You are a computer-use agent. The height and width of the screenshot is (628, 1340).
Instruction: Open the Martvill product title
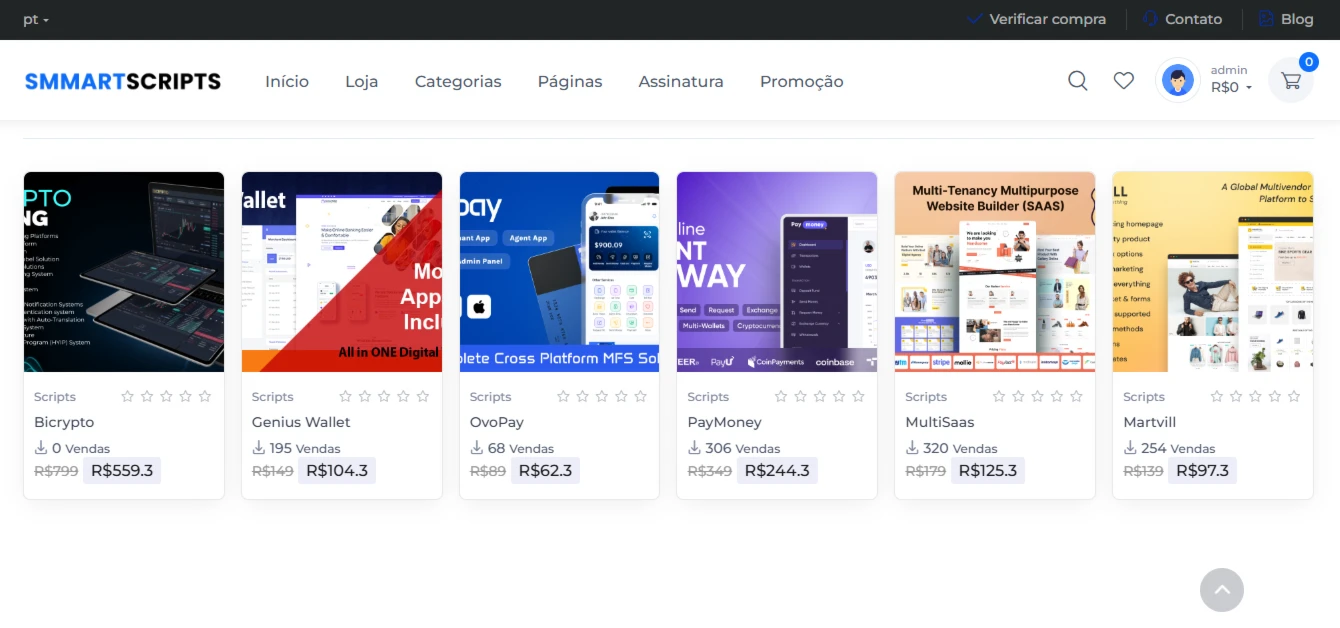click(x=1150, y=422)
